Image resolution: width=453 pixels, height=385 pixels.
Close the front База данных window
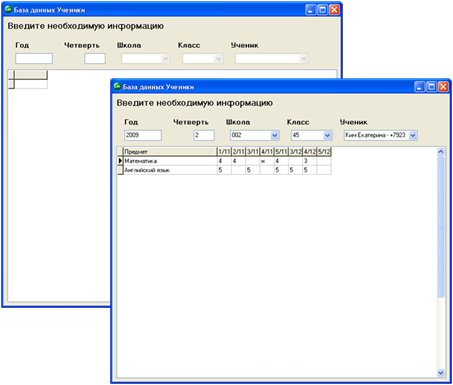click(x=443, y=87)
